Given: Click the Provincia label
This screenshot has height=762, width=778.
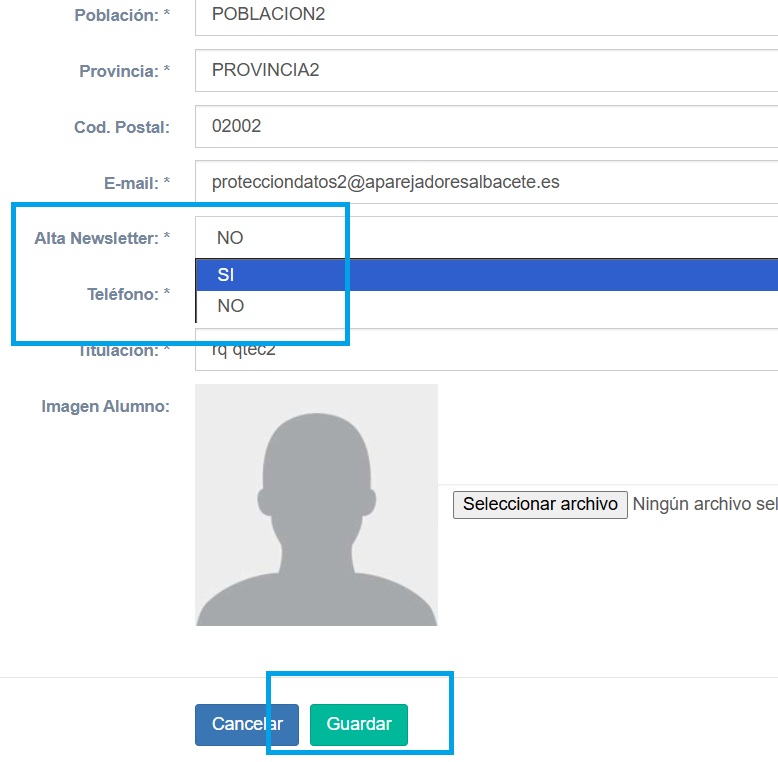Looking at the screenshot, I should [124, 72].
